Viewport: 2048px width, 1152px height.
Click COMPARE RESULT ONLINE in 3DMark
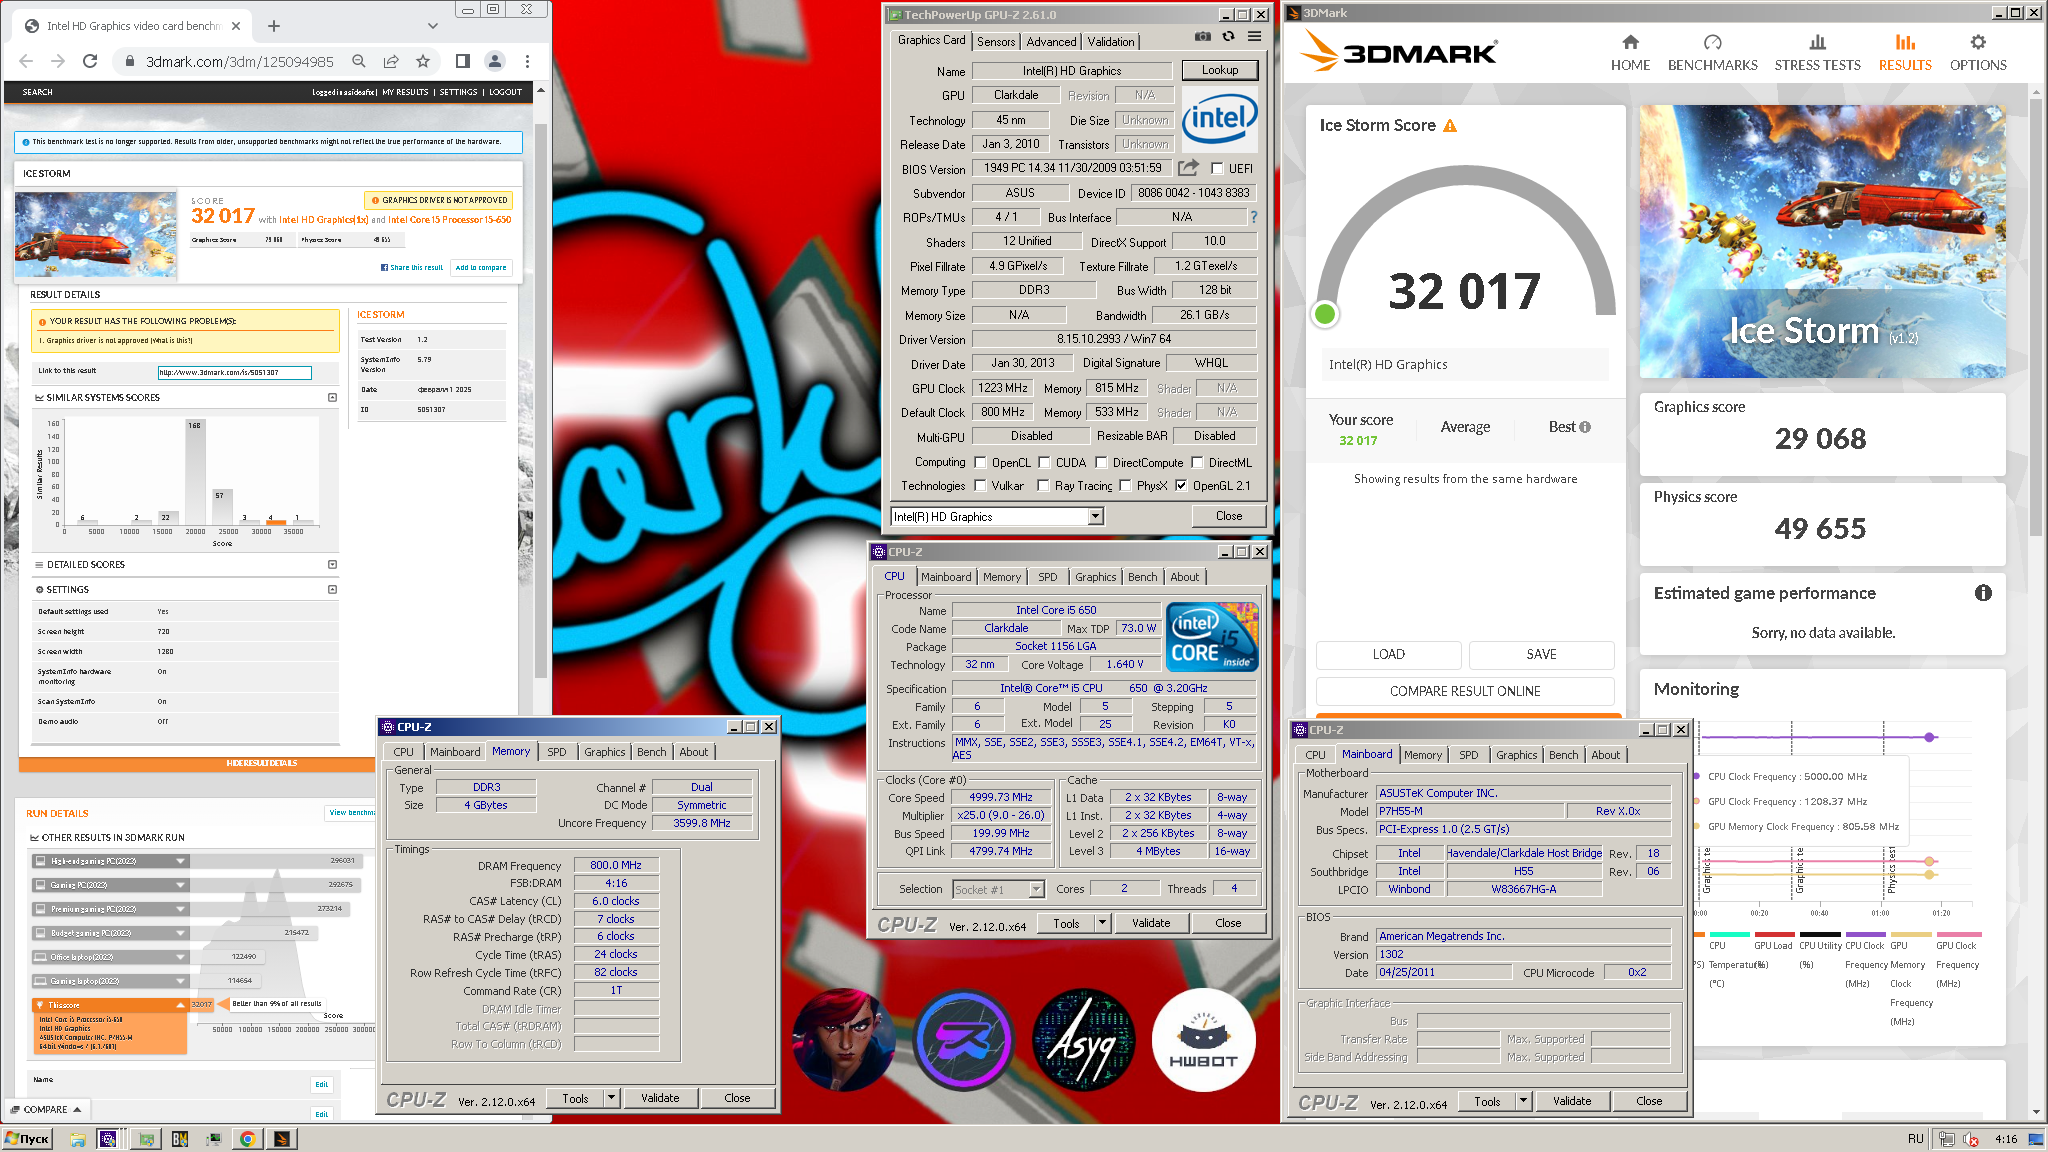pos(1465,691)
